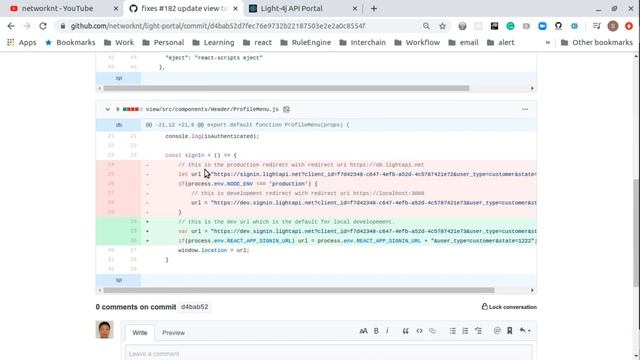Open the react bookmarks folder
This screenshot has height=360, width=640.
[257, 42]
